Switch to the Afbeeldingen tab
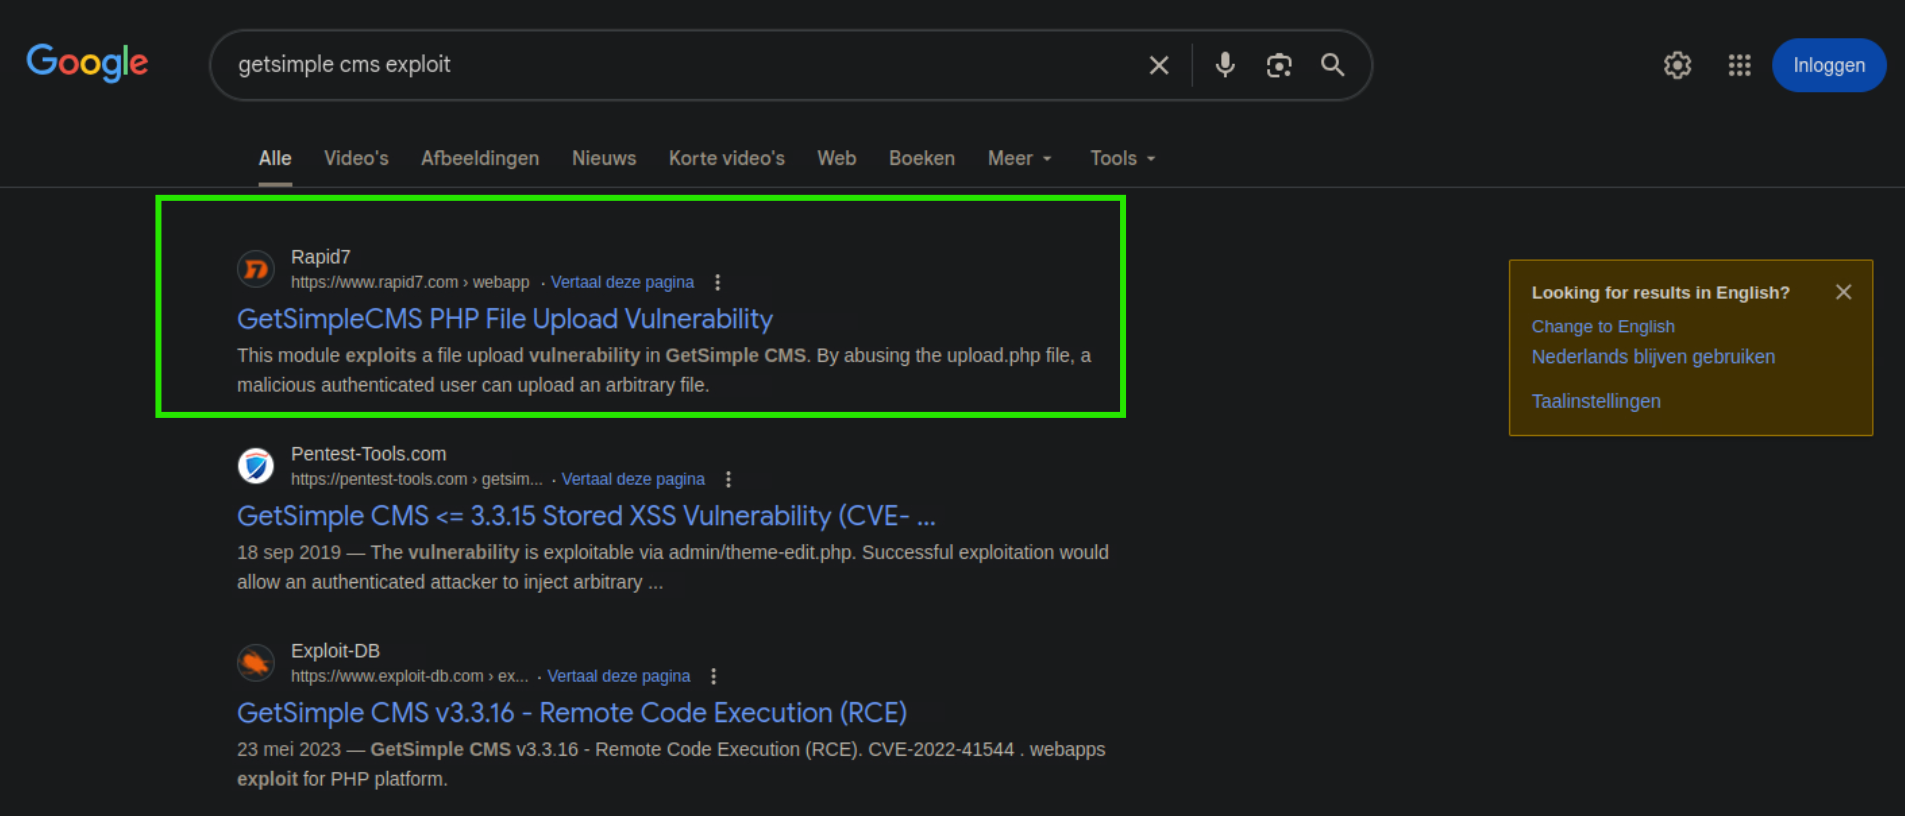Viewport: 1905px width, 816px height. point(480,158)
